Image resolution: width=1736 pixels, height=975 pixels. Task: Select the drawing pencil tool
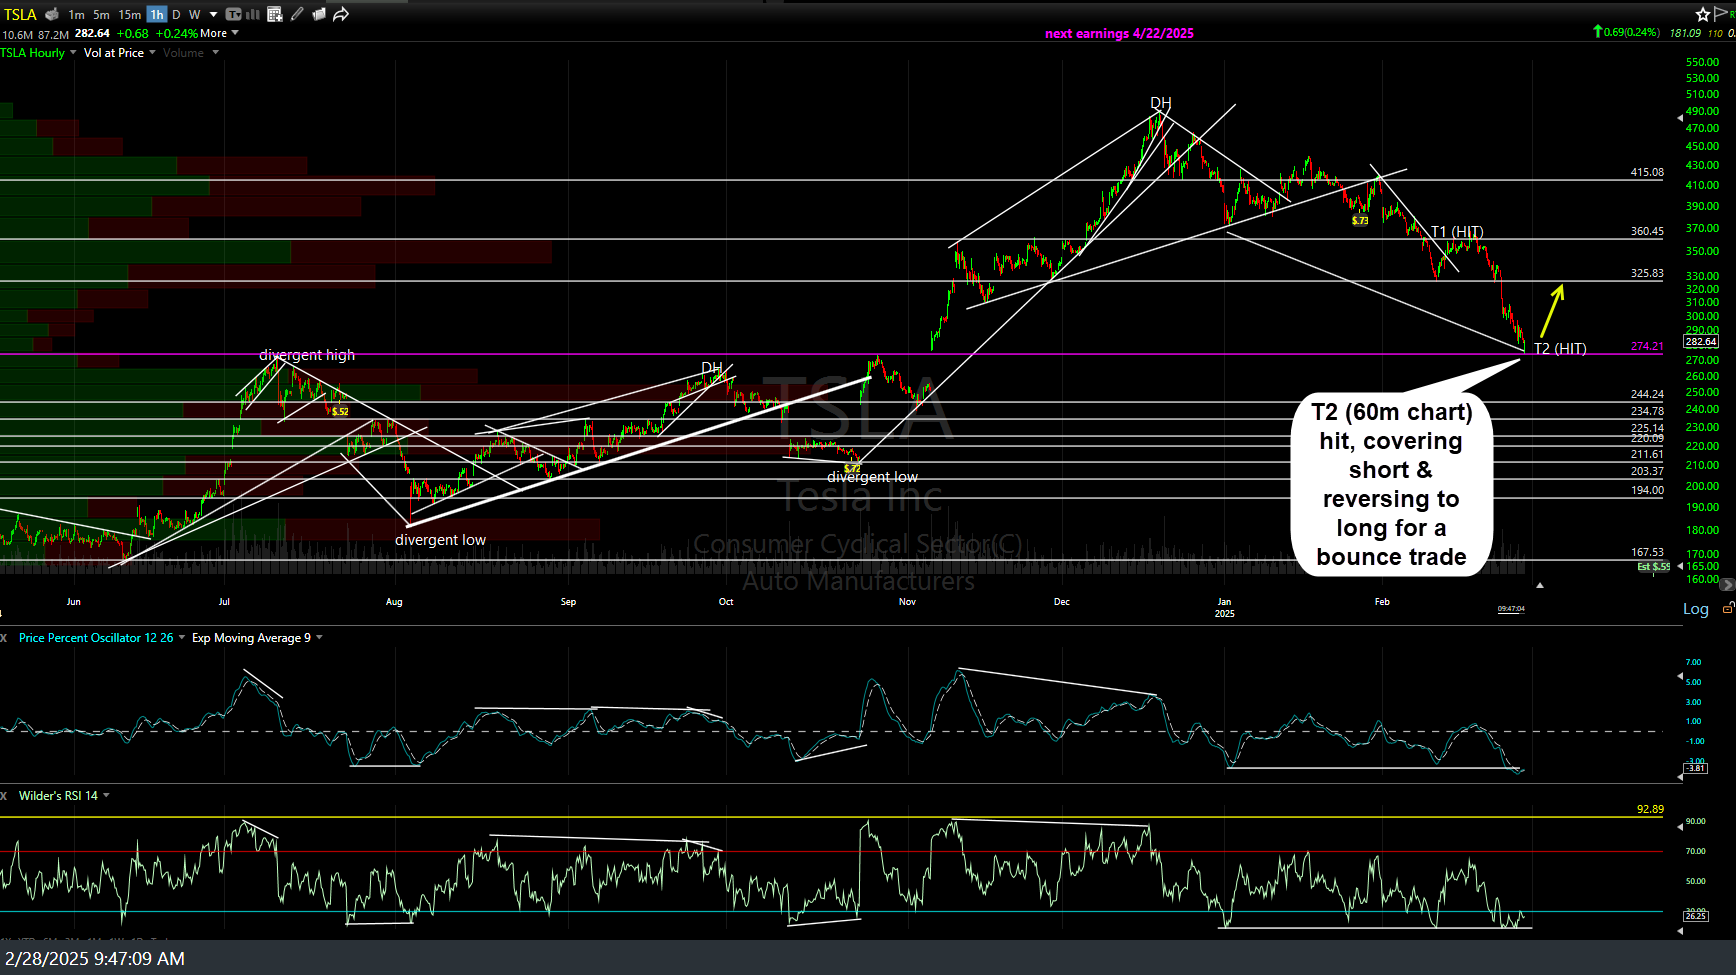point(297,14)
